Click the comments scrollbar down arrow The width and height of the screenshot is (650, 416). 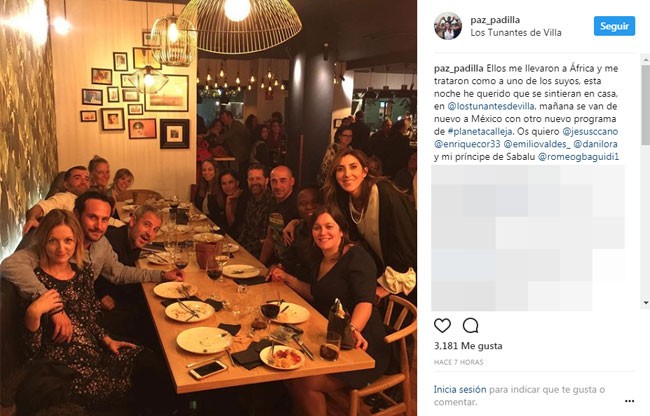646,303
